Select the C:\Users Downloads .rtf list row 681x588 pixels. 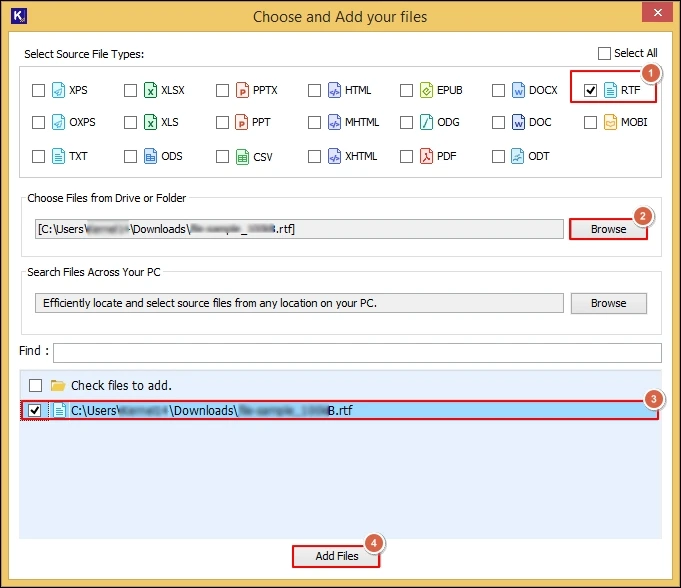point(340,410)
